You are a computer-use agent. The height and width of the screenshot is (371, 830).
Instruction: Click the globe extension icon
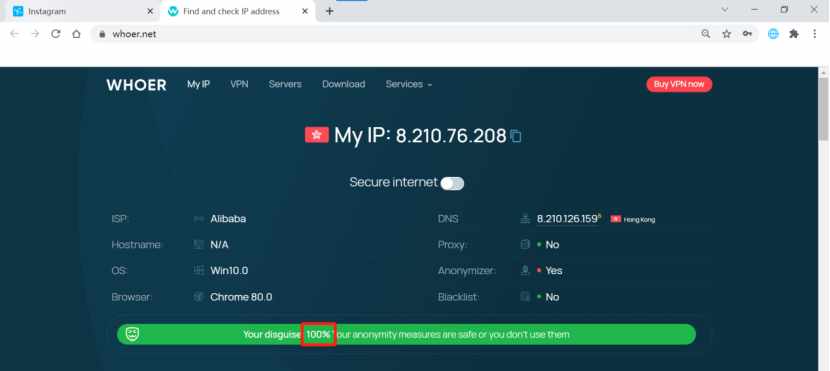pos(773,34)
